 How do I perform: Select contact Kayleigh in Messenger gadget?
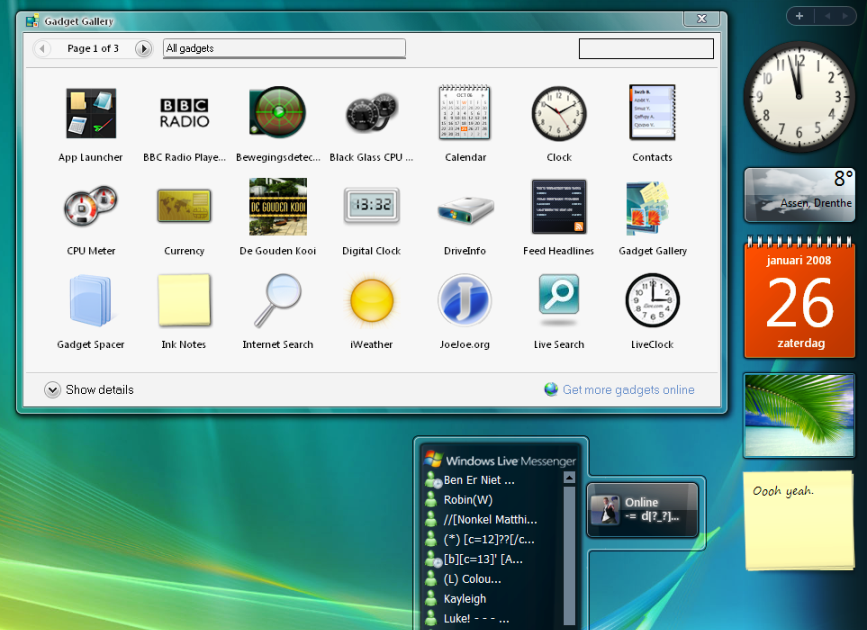coord(465,599)
